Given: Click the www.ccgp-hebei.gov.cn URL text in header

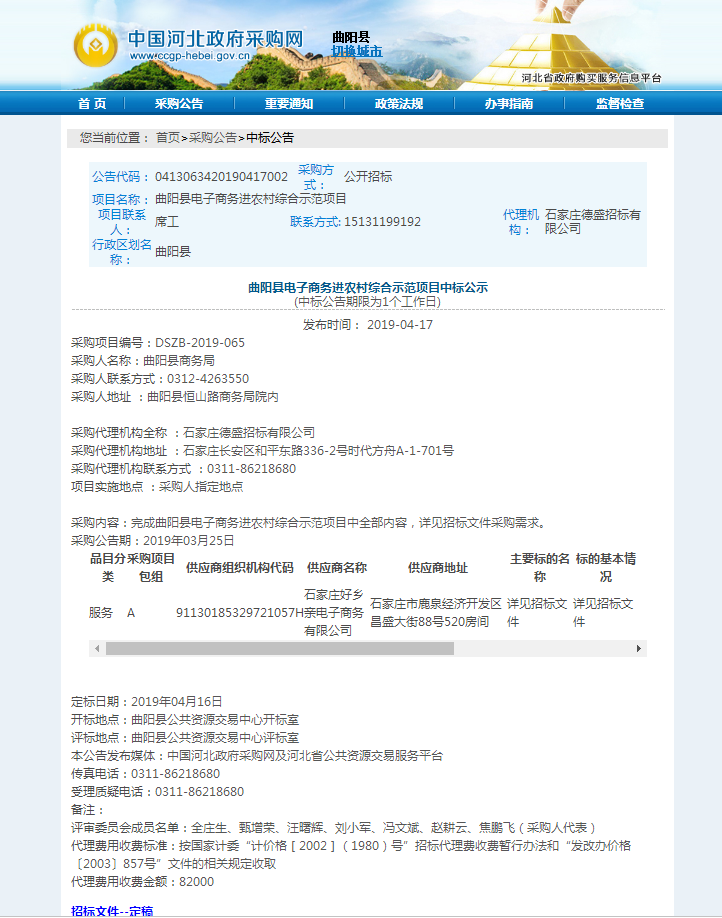Looking at the screenshot, I should [x=190, y=58].
